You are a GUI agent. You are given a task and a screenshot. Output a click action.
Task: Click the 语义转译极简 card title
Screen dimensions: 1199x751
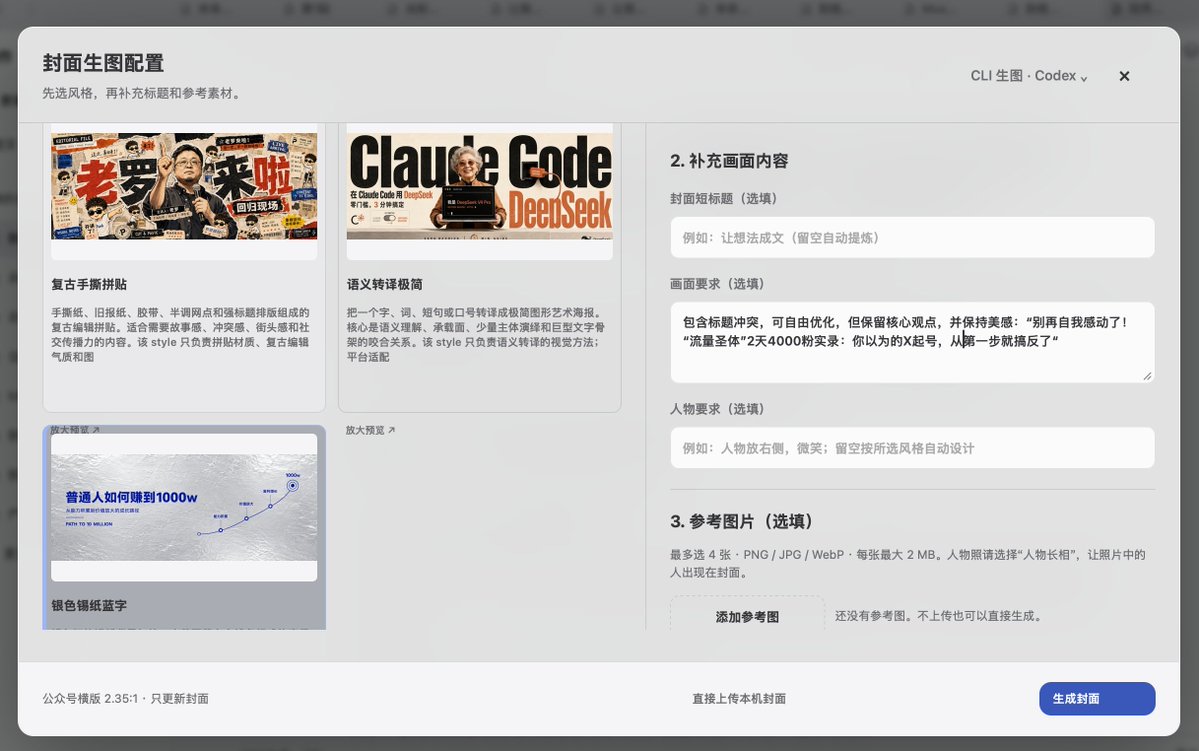[x=385, y=284]
